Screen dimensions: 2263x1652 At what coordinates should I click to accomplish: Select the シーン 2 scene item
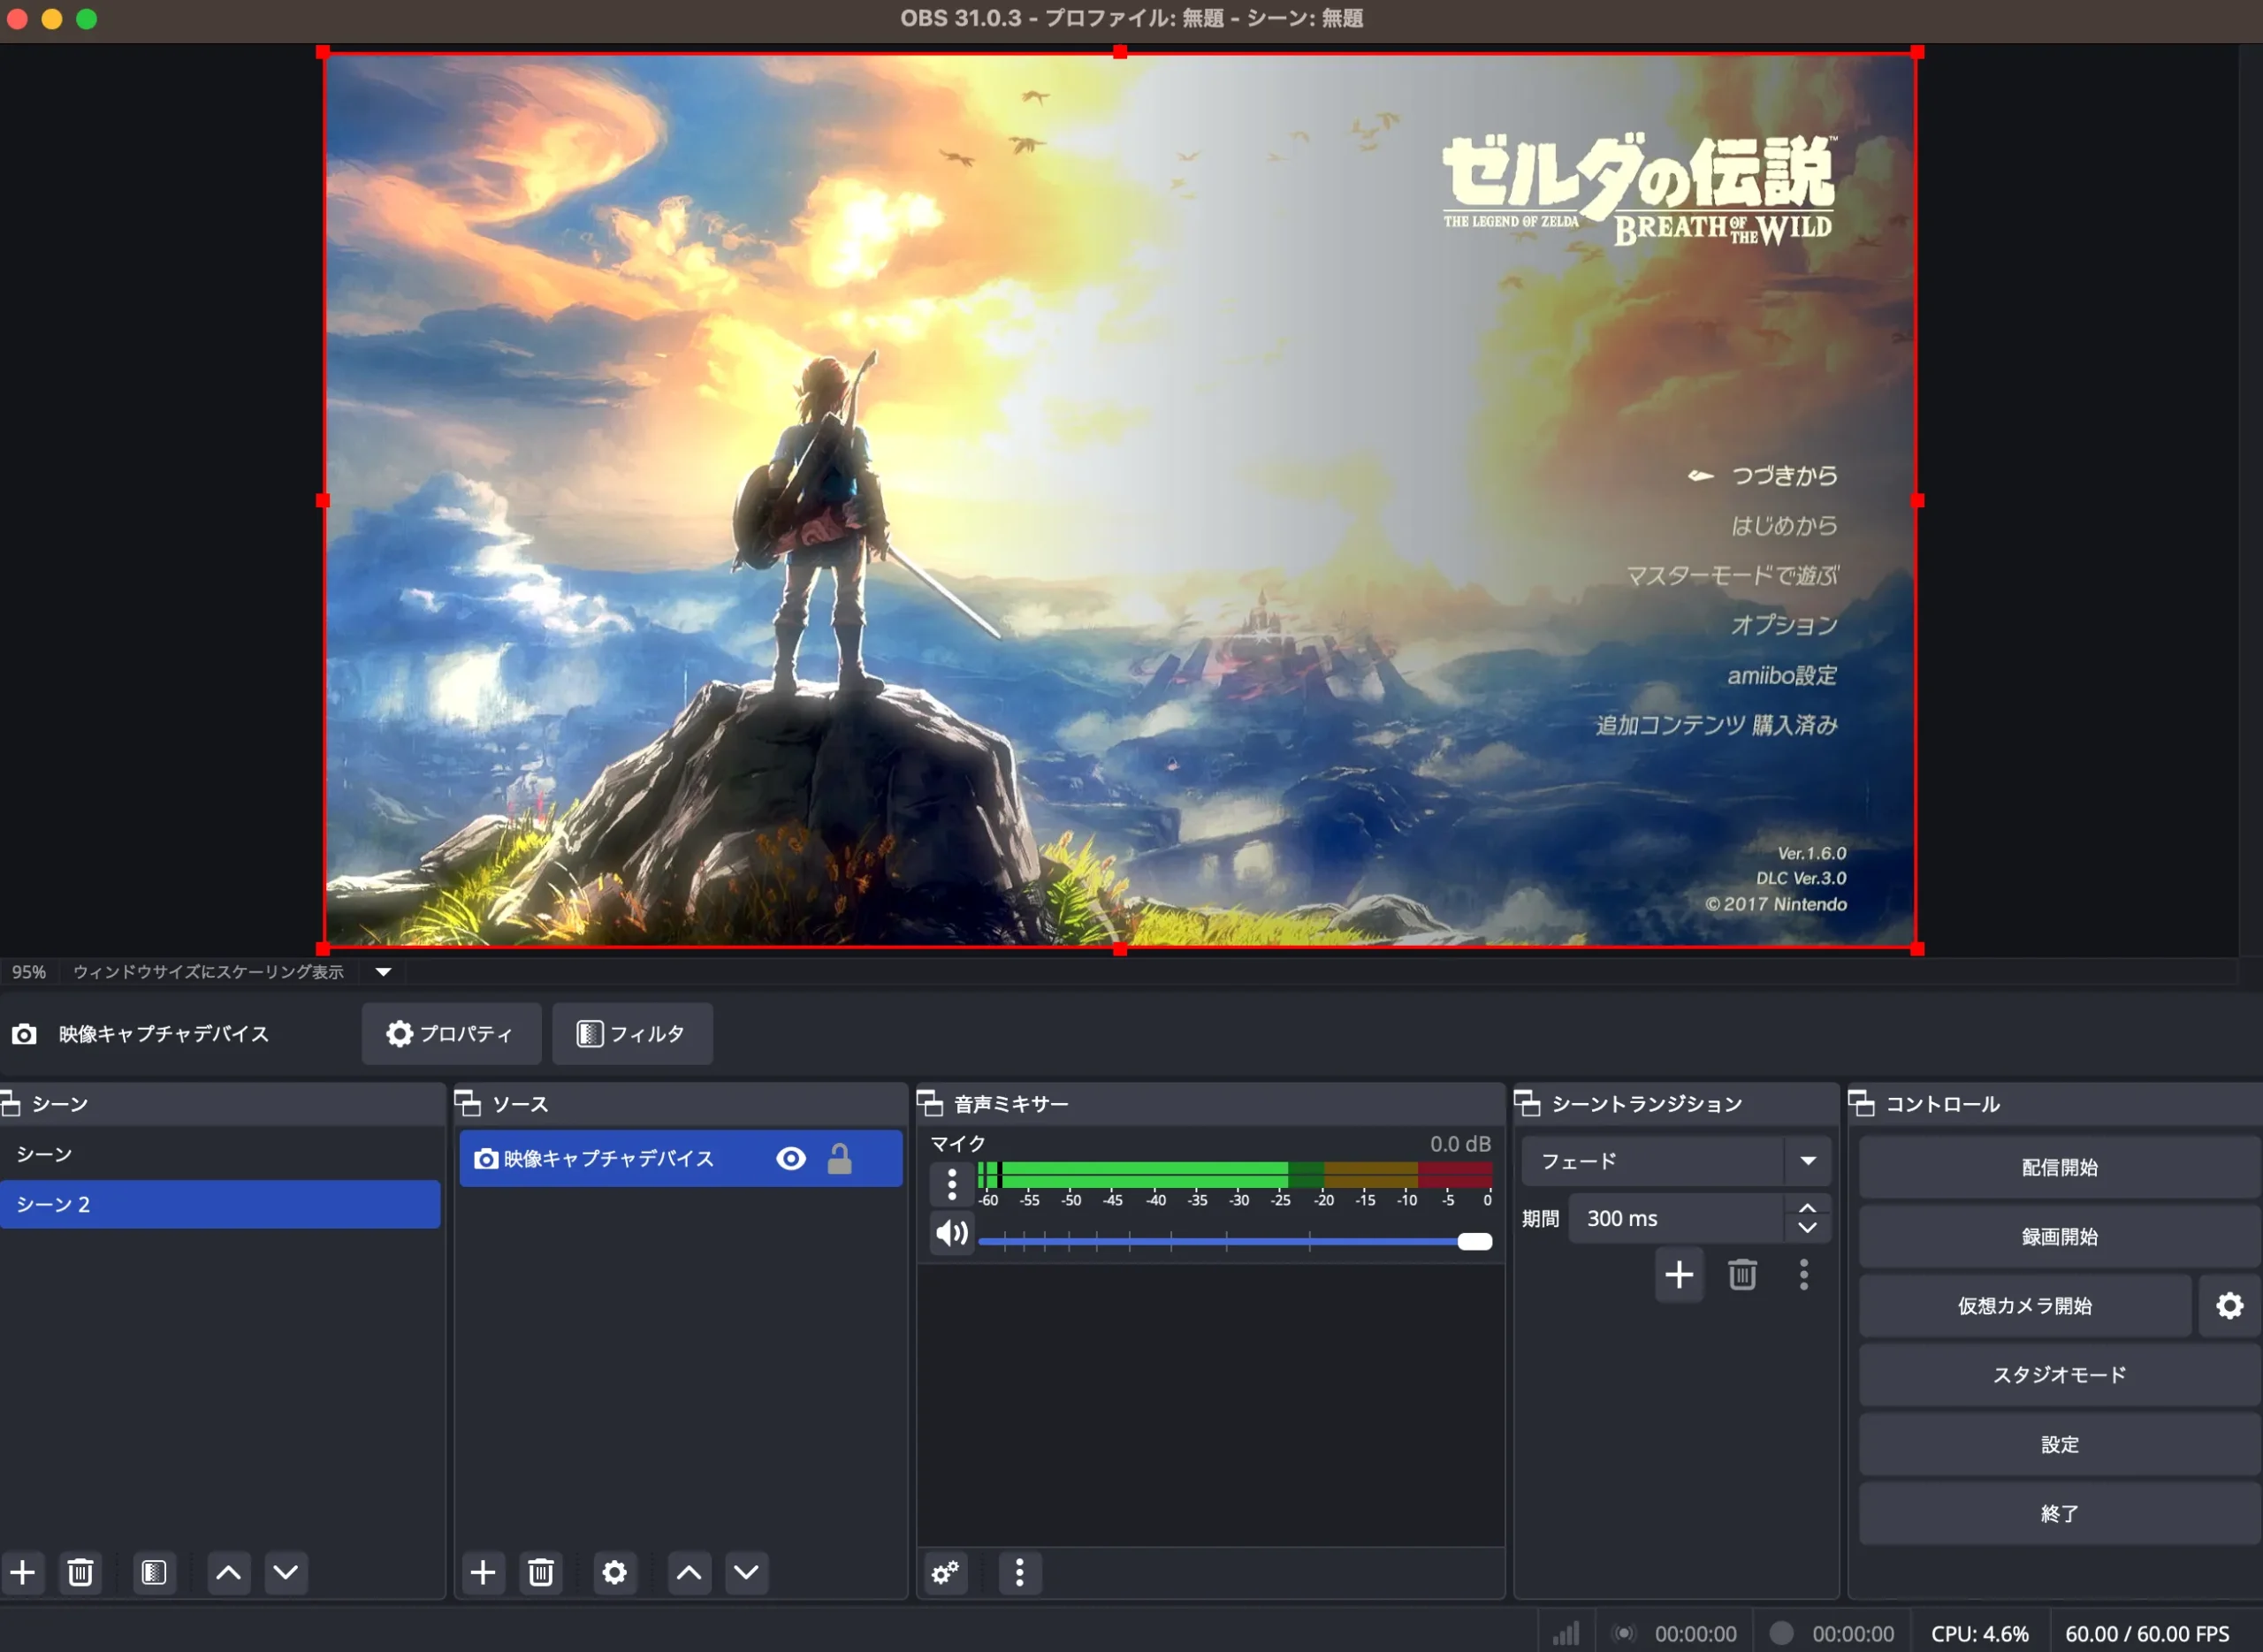[x=220, y=1203]
